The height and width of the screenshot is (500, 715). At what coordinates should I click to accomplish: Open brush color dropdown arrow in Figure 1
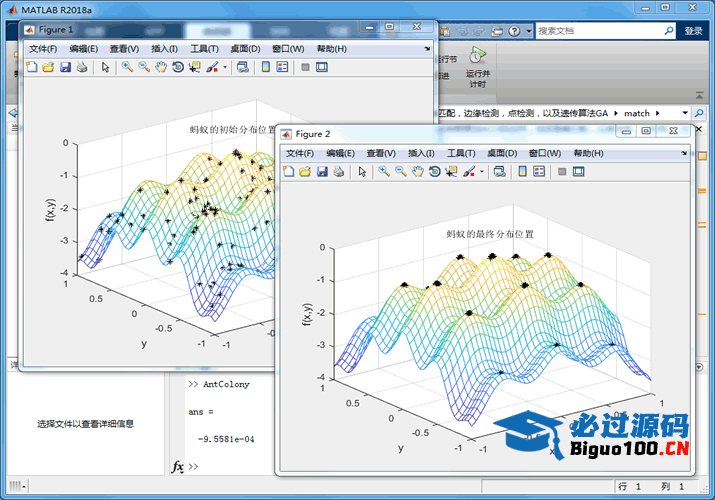225,67
